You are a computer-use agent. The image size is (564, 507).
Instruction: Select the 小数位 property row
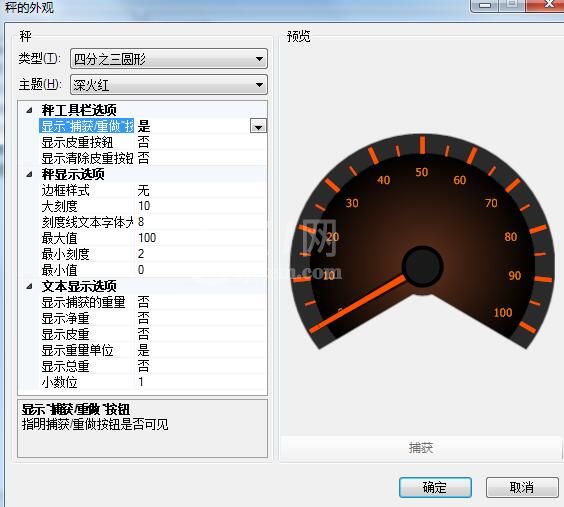[153, 382]
